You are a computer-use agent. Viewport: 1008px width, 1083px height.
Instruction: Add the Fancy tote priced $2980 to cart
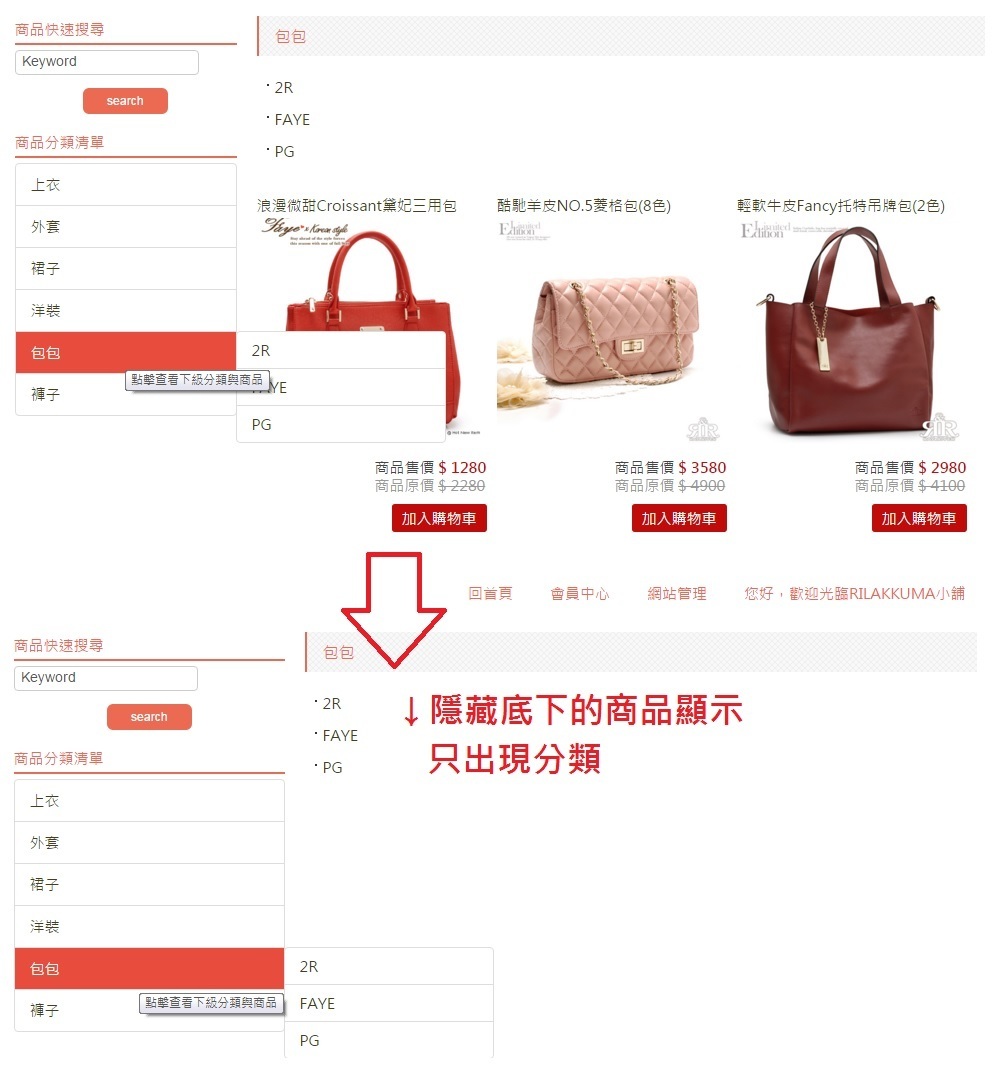coord(919,518)
